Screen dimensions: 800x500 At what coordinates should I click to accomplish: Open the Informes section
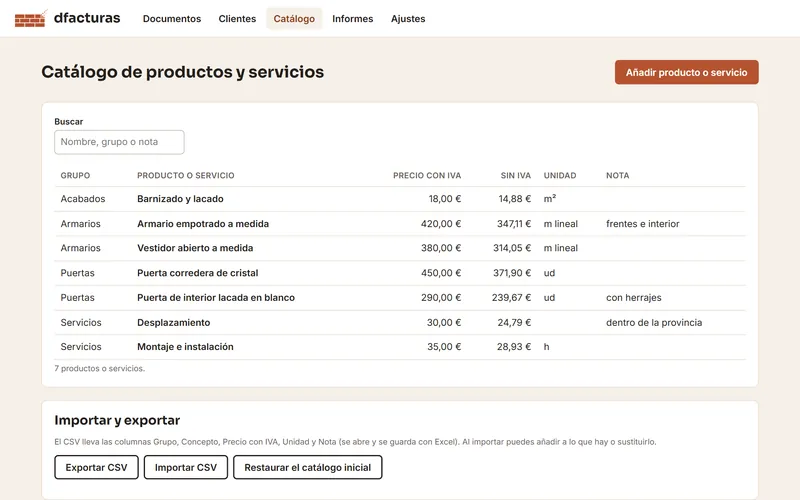coord(353,19)
